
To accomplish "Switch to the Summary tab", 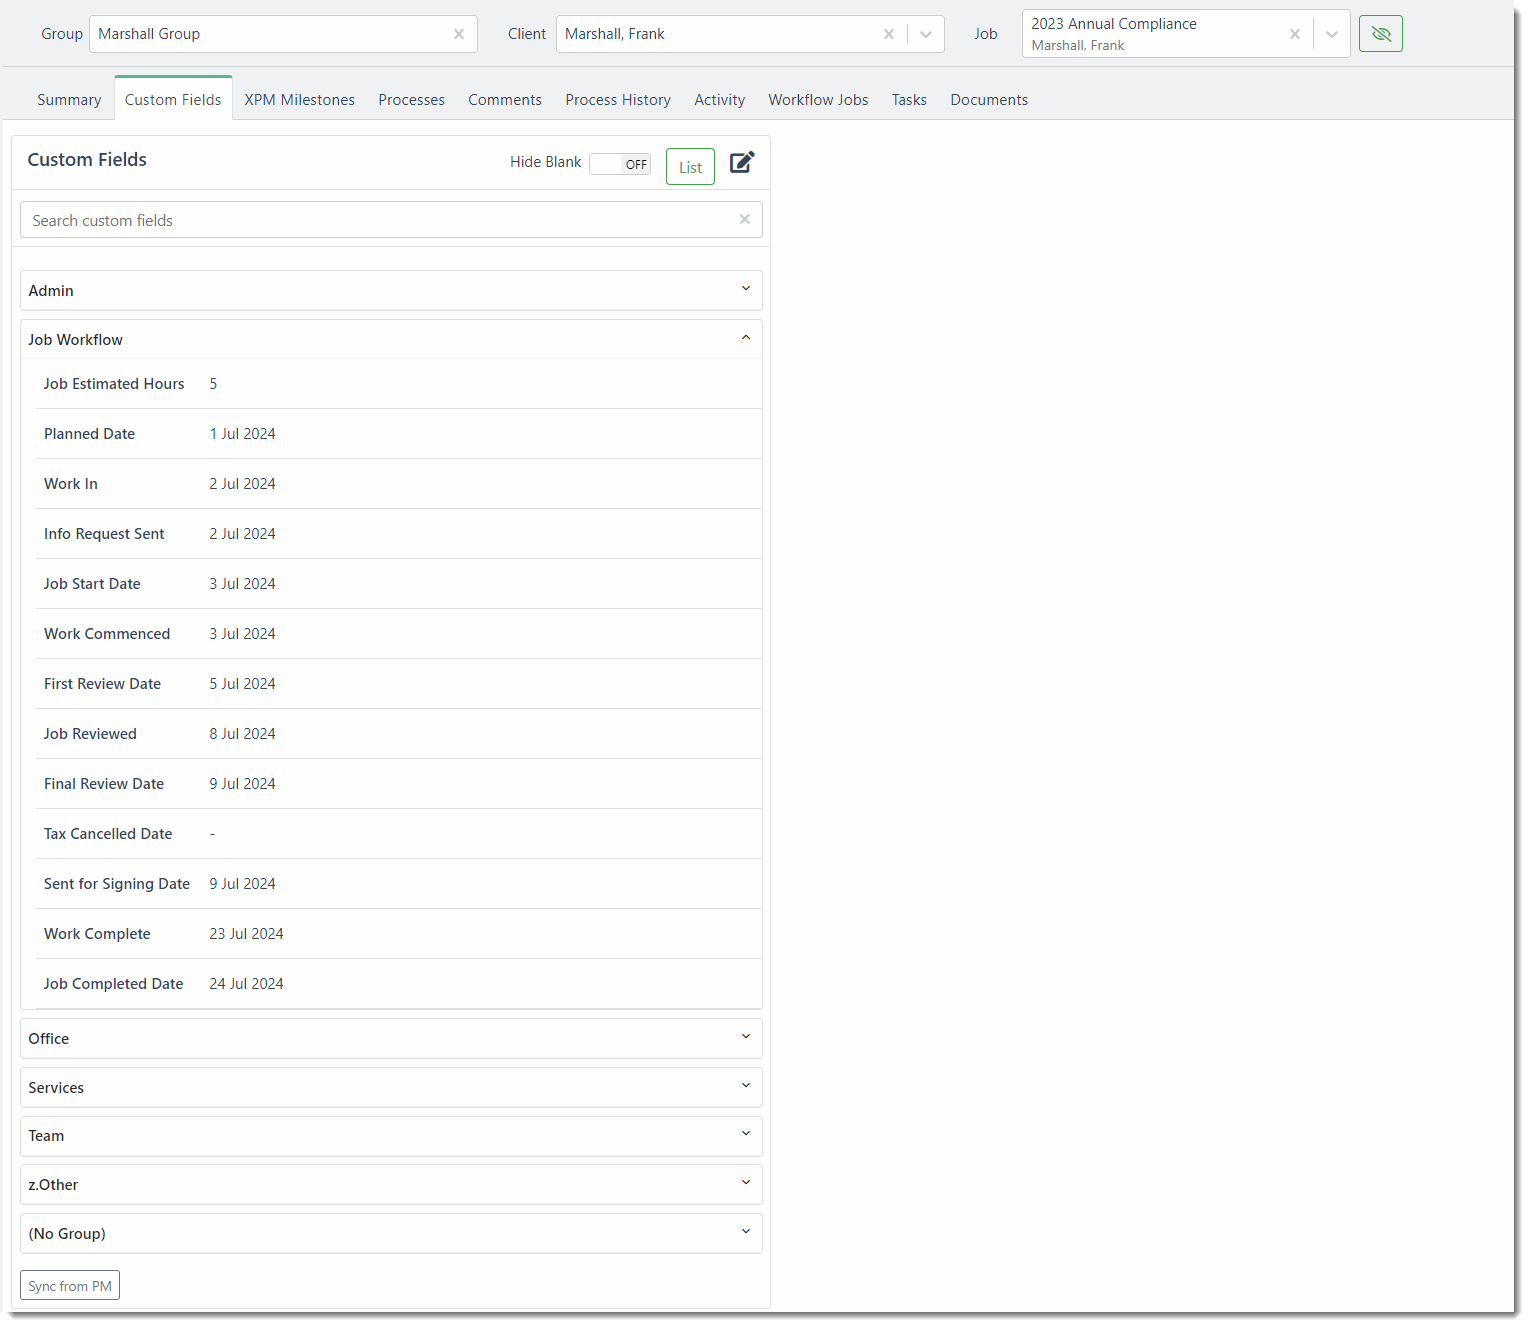I will tap(69, 100).
